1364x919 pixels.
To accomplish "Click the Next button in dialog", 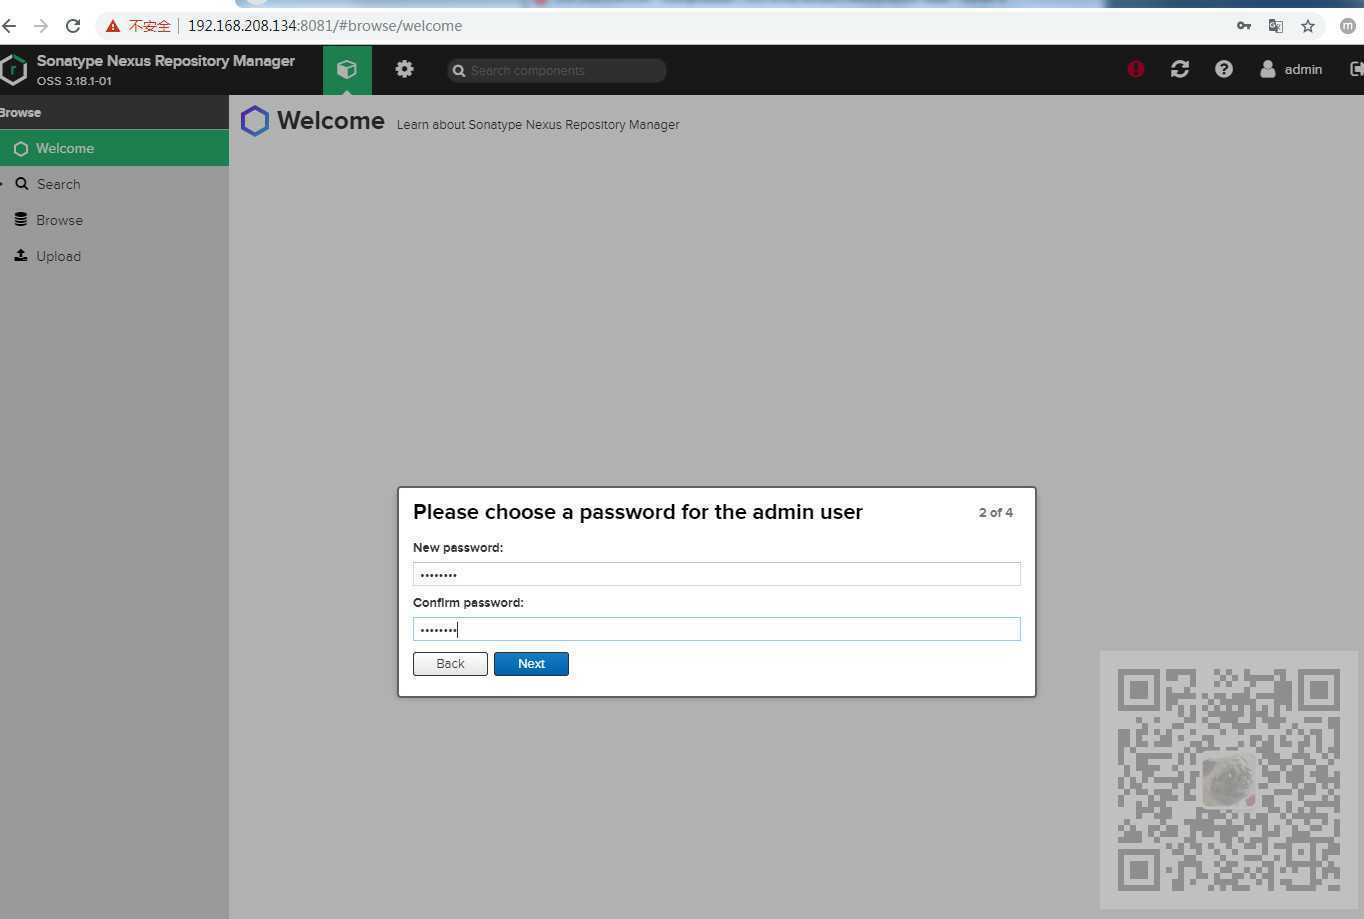I will [x=531, y=664].
